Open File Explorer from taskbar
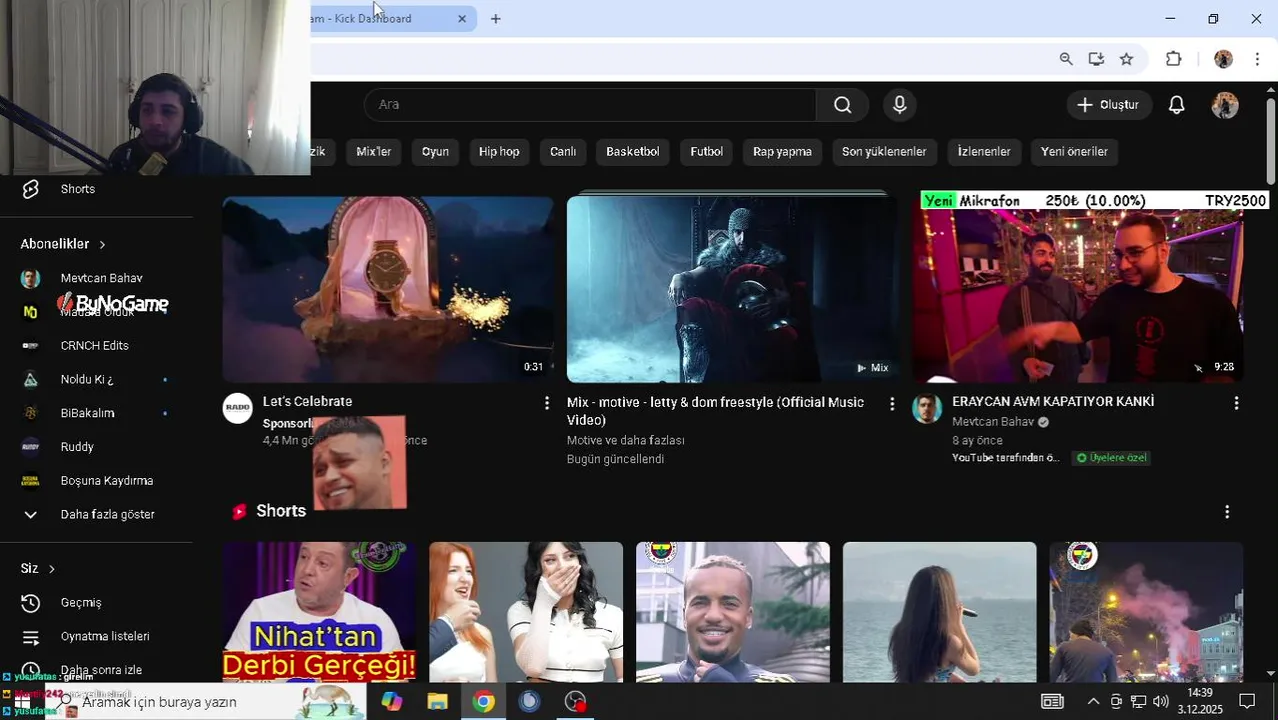The width and height of the screenshot is (1278, 720). tap(437, 702)
